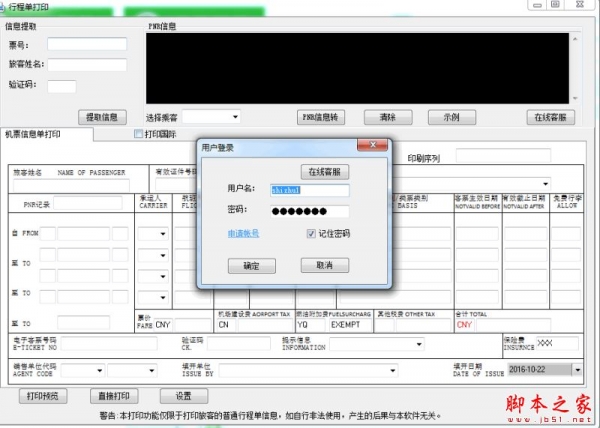600x428 pixels.
Task: Click 确定 button in login dialog
Action: (x=251, y=266)
